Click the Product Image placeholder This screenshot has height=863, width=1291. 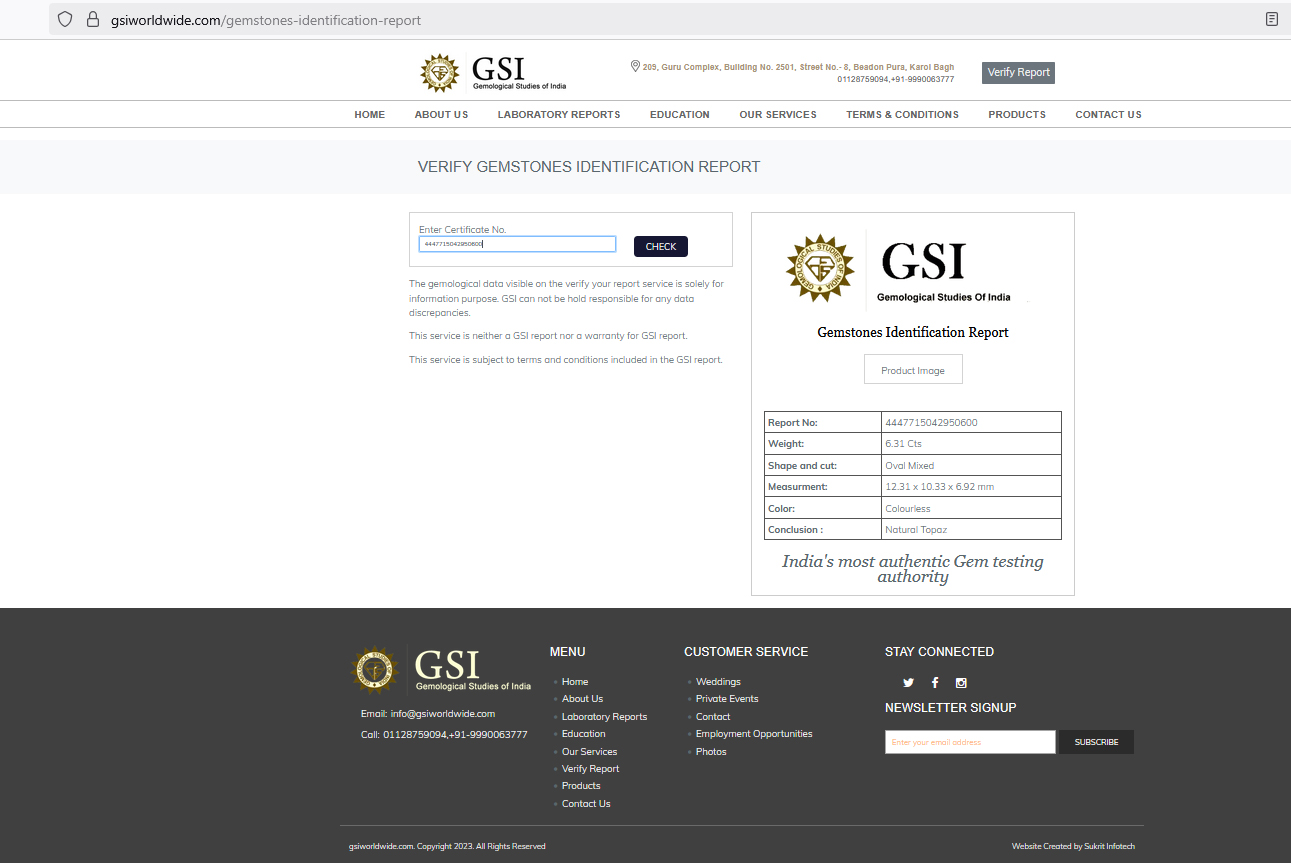coord(913,369)
